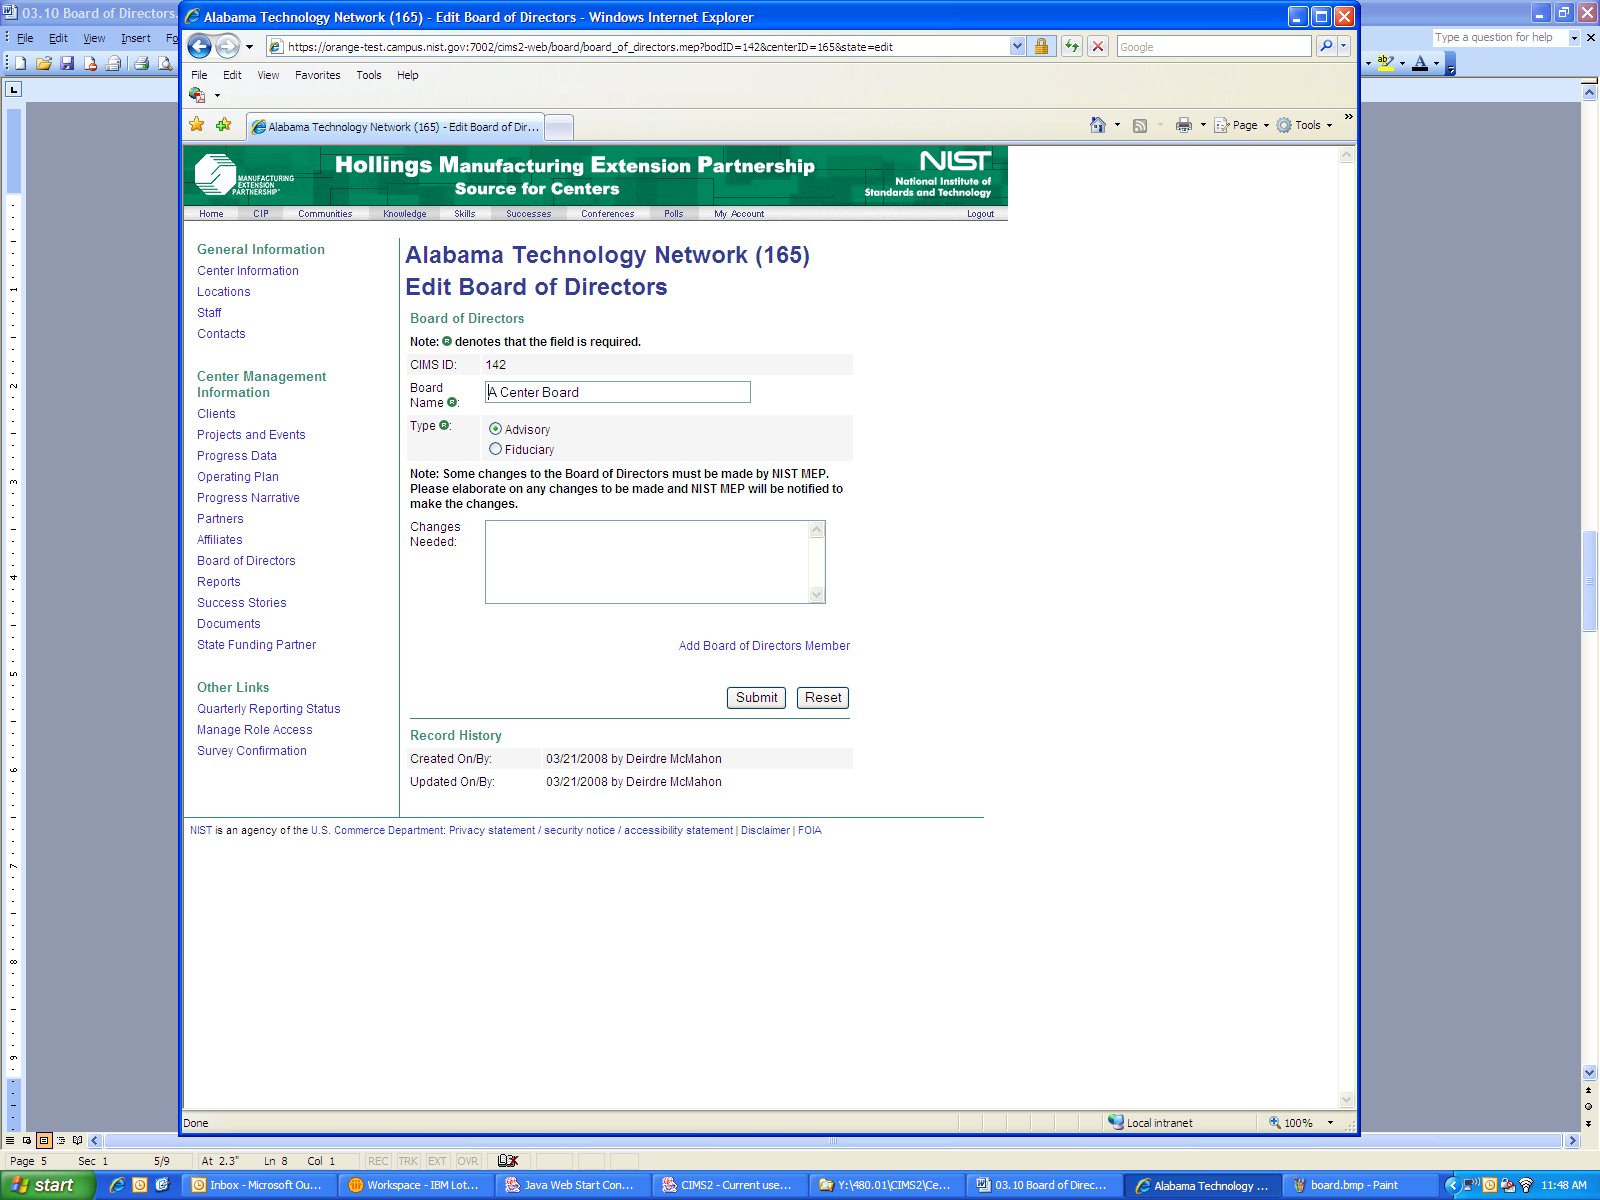Open the Quarterly Reporting Status link
This screenshot has height=1200, width=1600.
click(268, 709)
